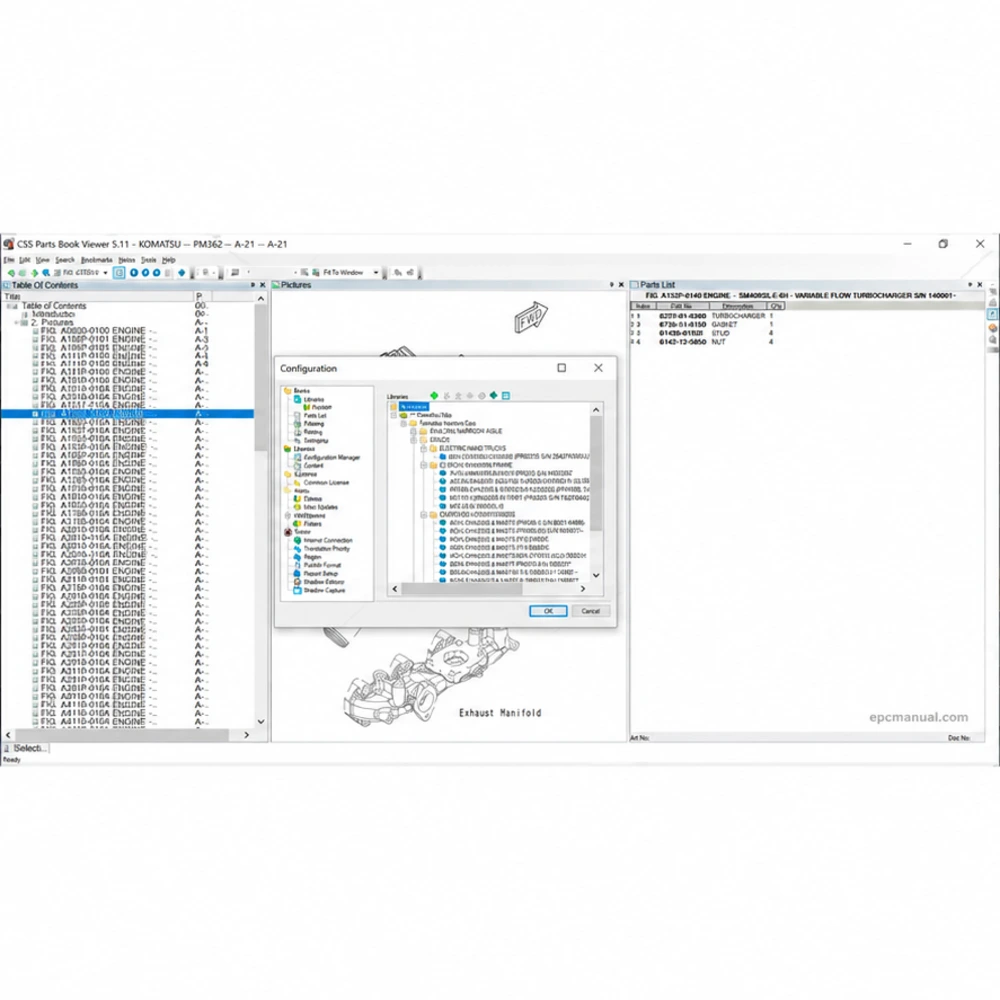Viewport: 1000px width, 1000px height.
Task: Click orange globe icon on right sidebar
Action: 993,328
